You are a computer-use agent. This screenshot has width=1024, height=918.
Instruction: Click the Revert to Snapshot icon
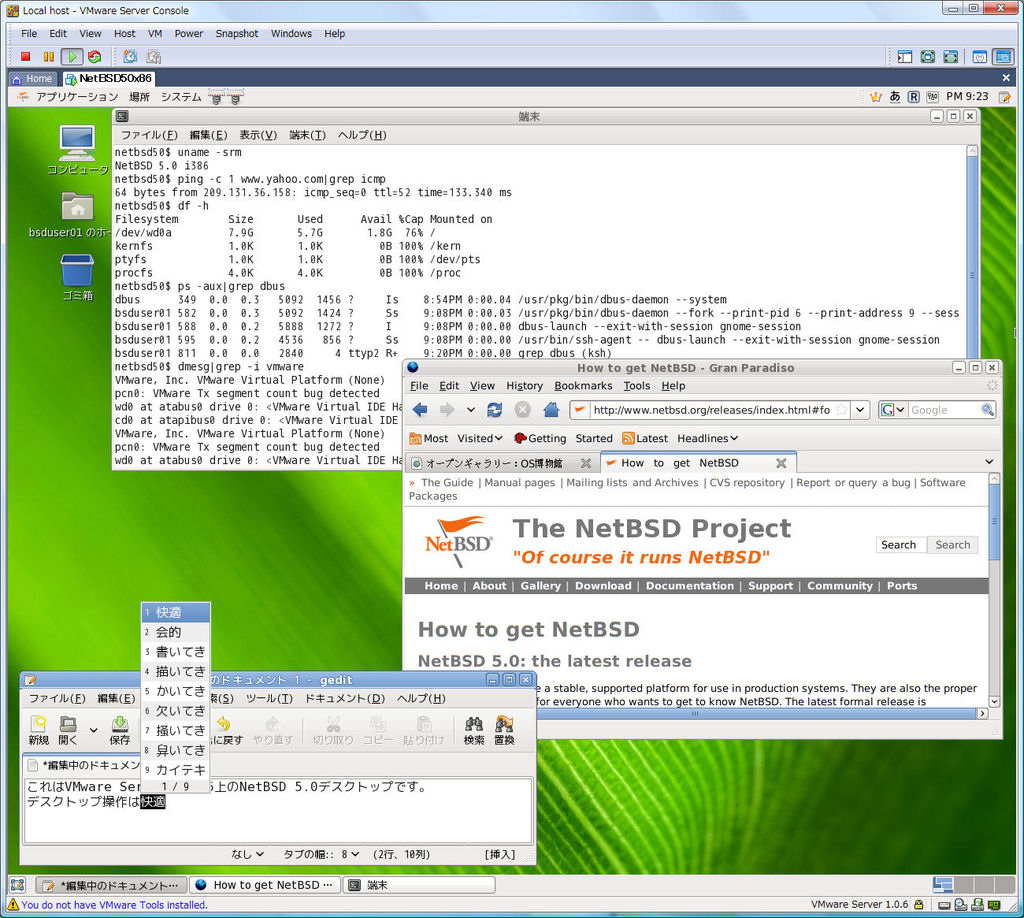(x=153, y=57)
